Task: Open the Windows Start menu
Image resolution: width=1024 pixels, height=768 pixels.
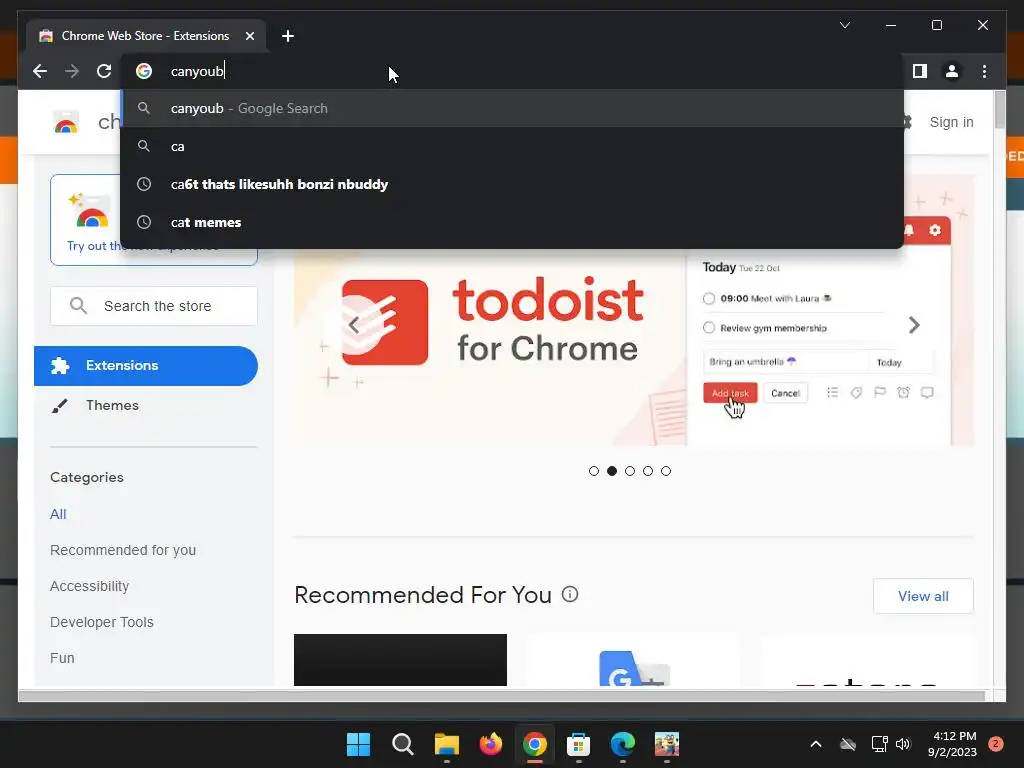Action: 358,744
